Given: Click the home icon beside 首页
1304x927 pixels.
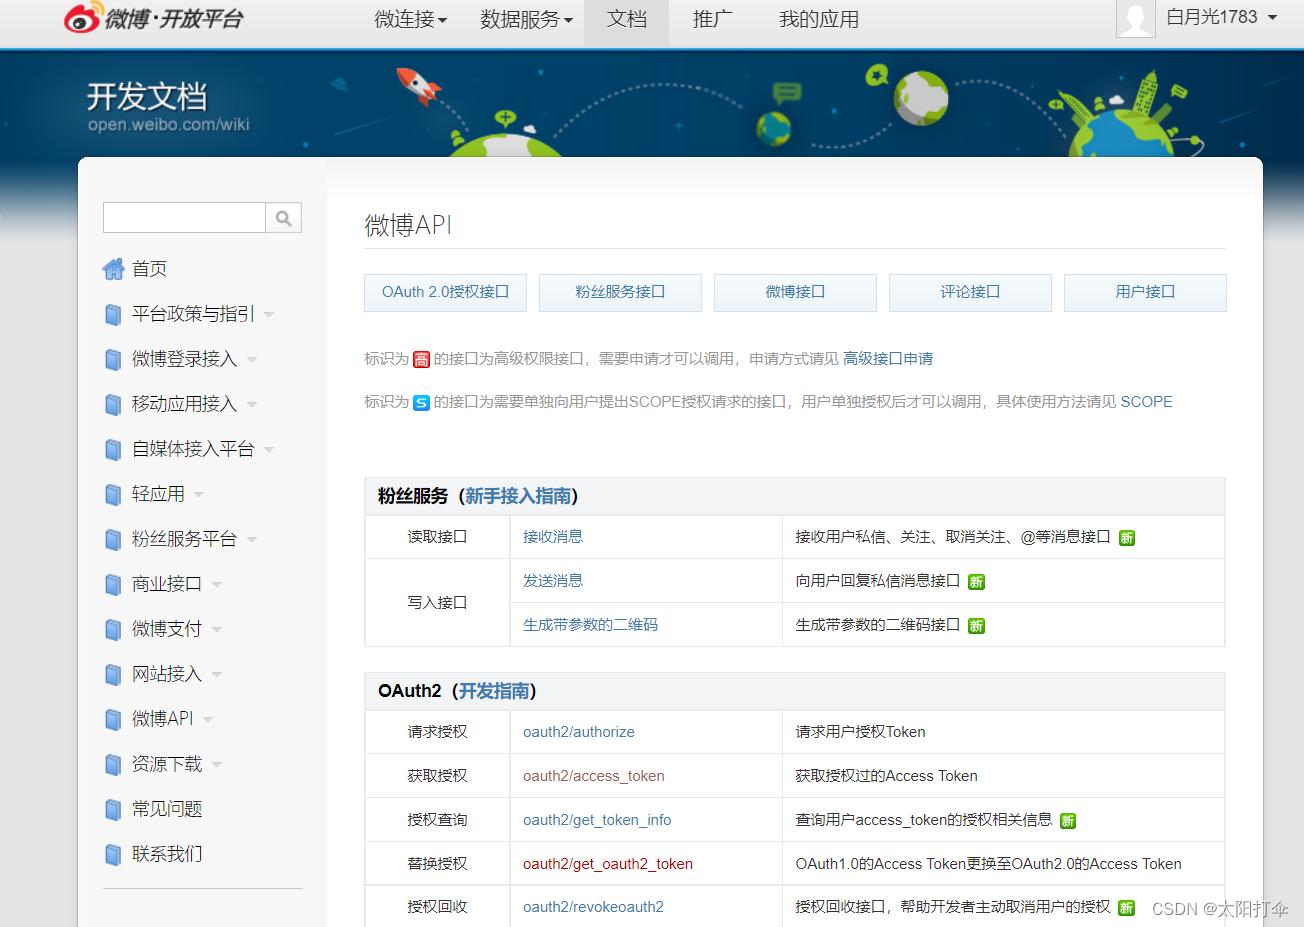Looking at the screenshot, I should 113,268.
